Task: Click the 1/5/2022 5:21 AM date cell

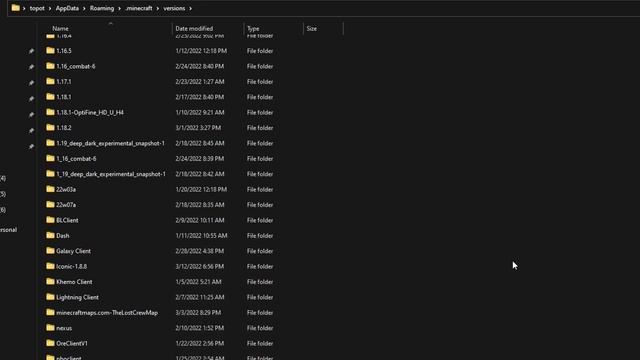Action: [x=198, y=282]
